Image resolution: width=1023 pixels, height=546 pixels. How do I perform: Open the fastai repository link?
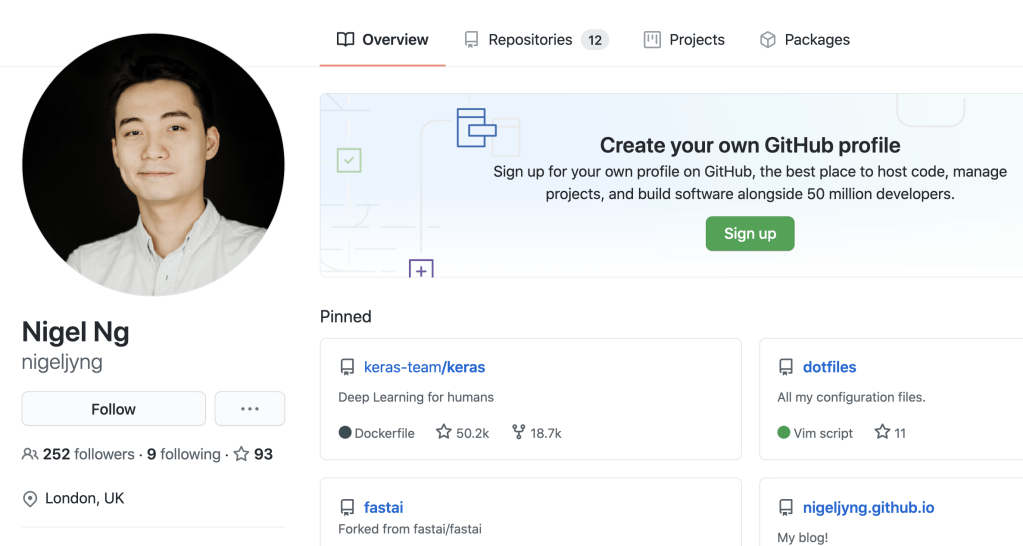point(384,507)
